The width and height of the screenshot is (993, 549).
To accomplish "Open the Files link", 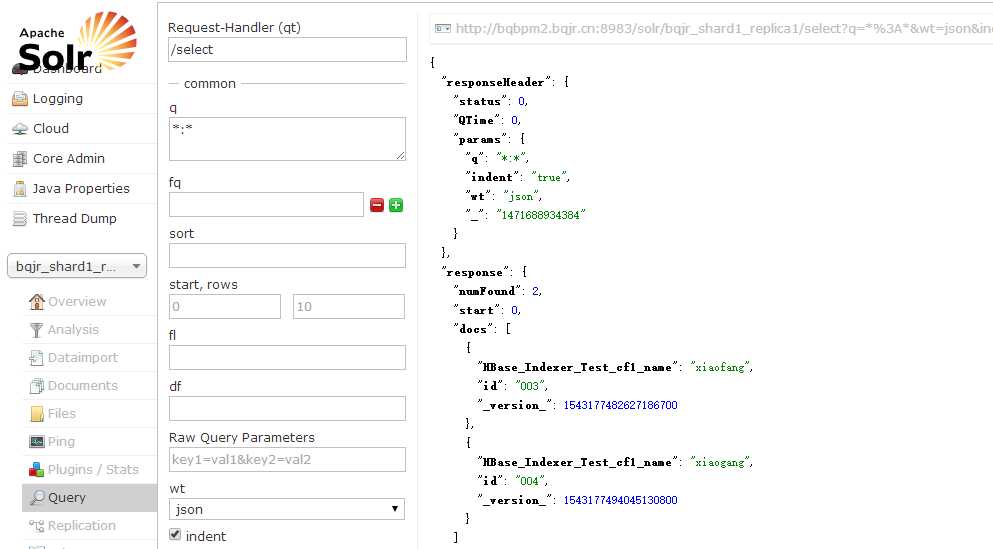I will coord(62,413).
